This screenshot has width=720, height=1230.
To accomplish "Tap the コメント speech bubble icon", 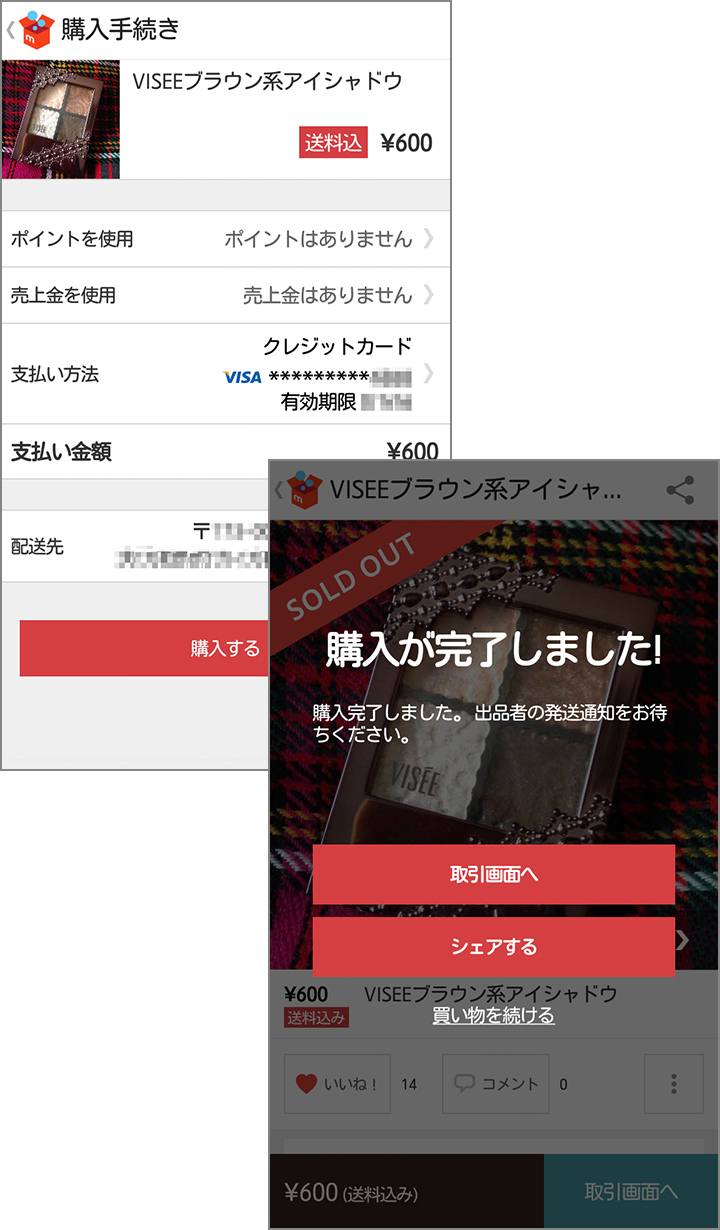I will (x=464, y=1083).
